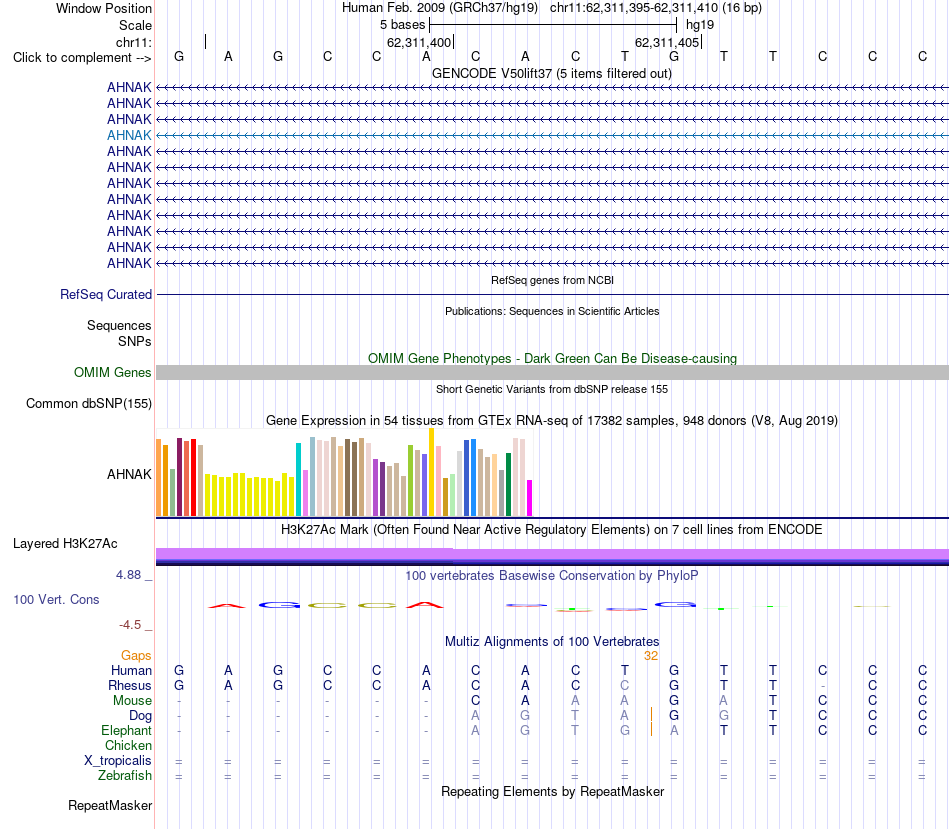Viewport: 950px width, 829px height.
Task: Click the RefSeq Curated horizontal gene line
Action: click(552, 295)
